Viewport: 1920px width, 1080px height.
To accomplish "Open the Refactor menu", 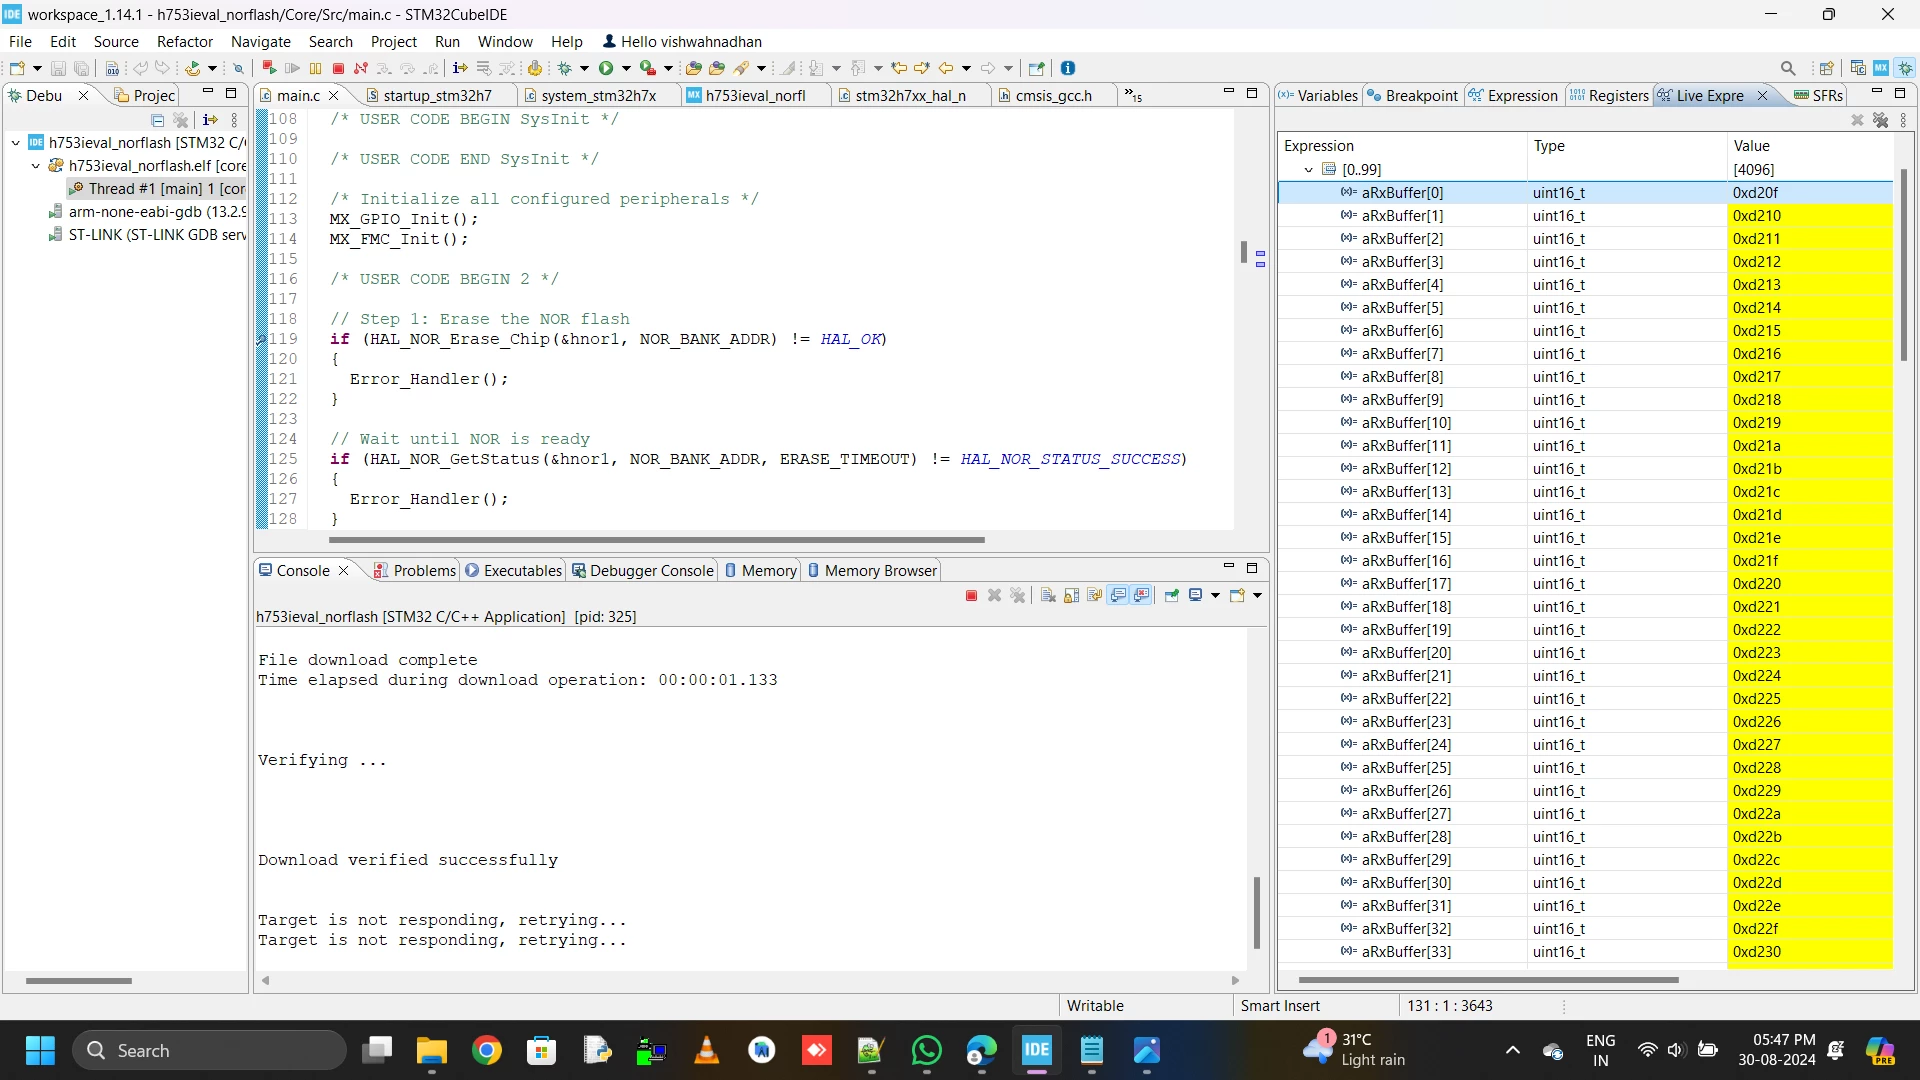I will pyautogui.click(x=185, y=41).
